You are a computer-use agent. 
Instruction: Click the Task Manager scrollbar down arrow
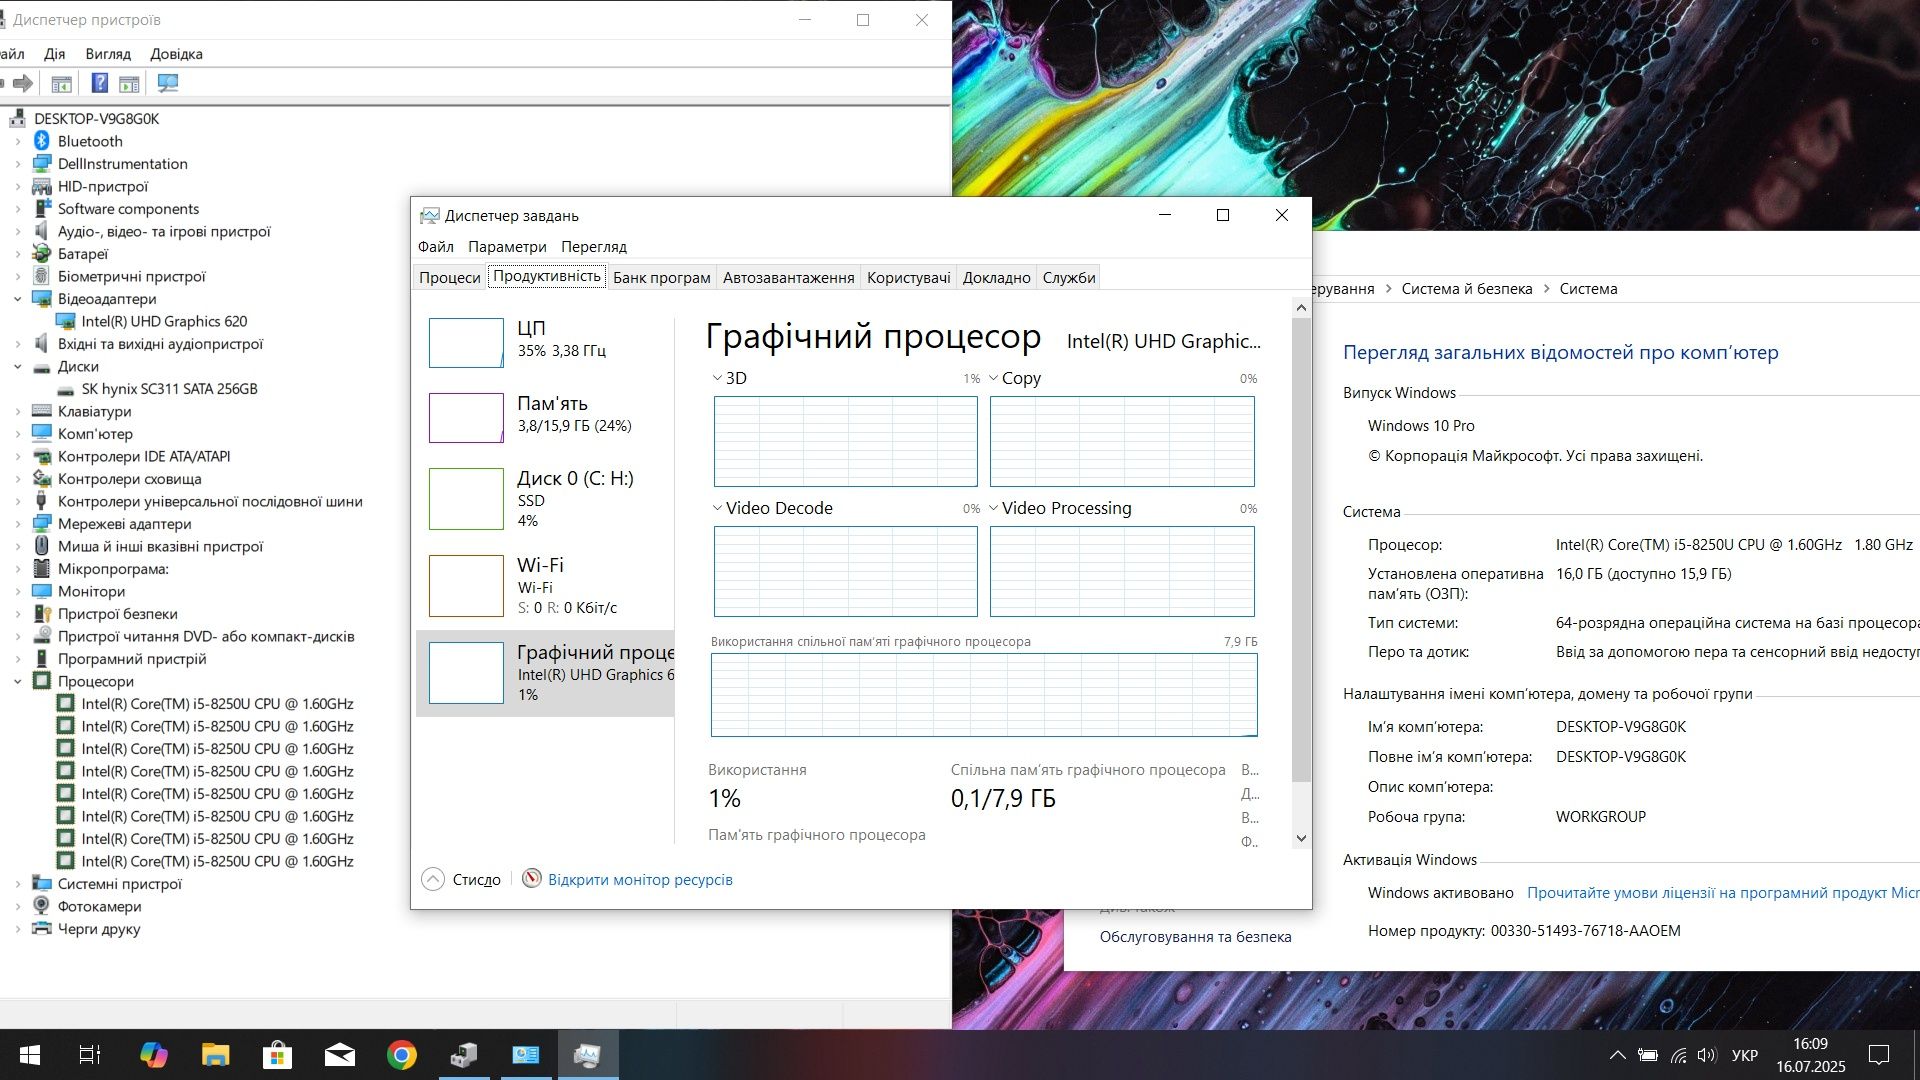(1301, 838)
